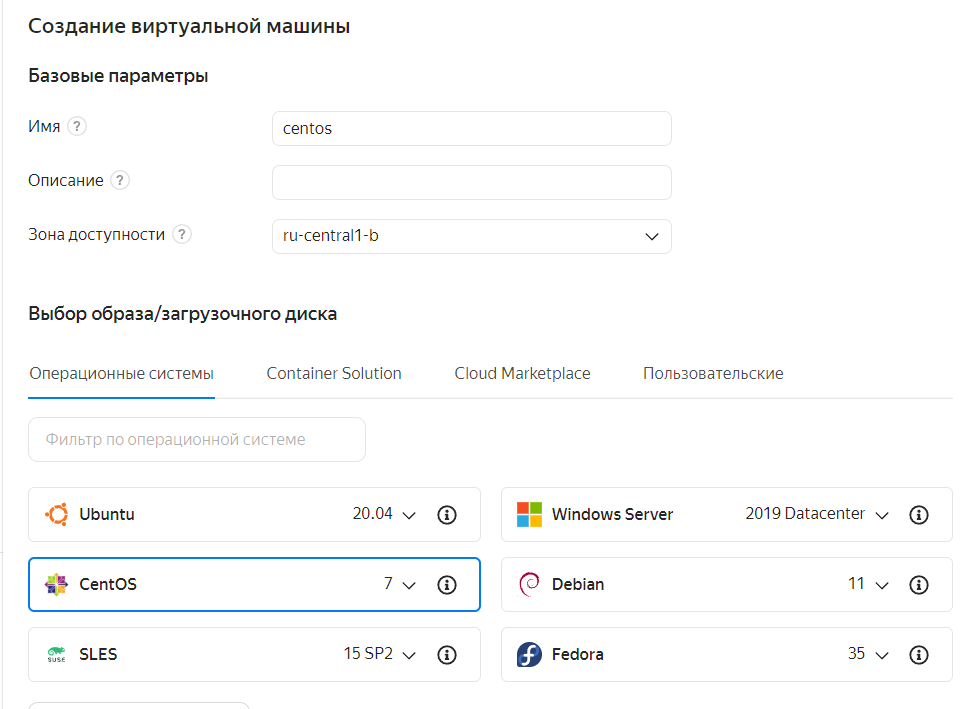Viewport: 980px width, 709px height.
Task: Select the Ubuntu image card
Action: (x=254, y=515)
